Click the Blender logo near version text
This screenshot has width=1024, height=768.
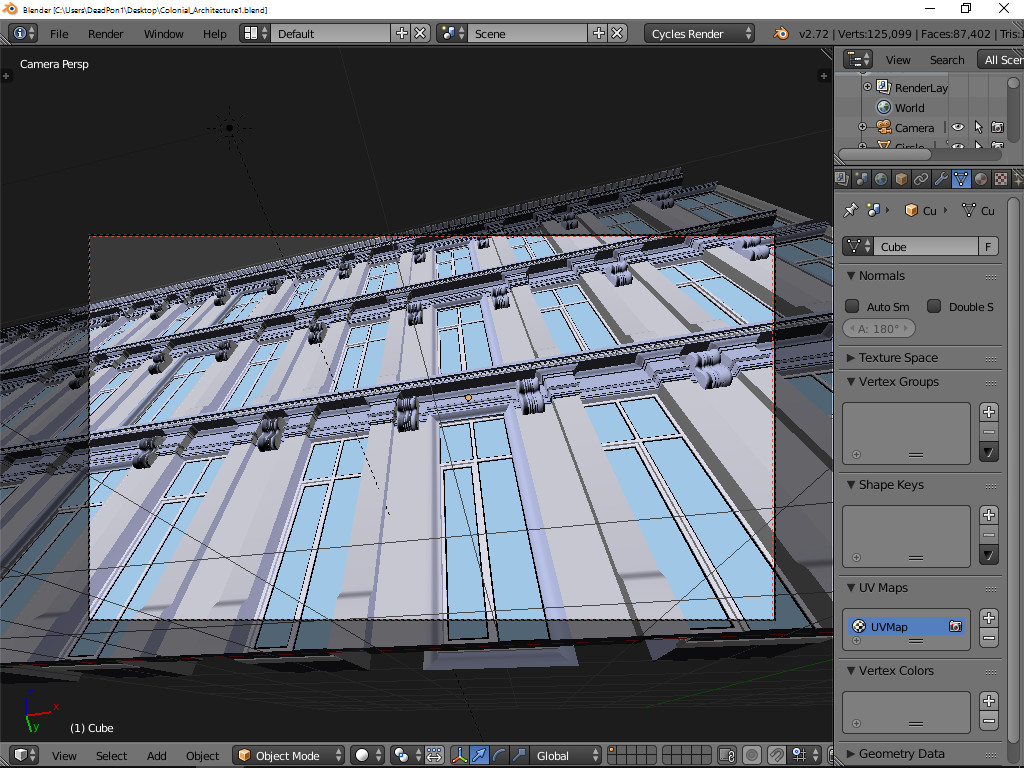(780, 33)
